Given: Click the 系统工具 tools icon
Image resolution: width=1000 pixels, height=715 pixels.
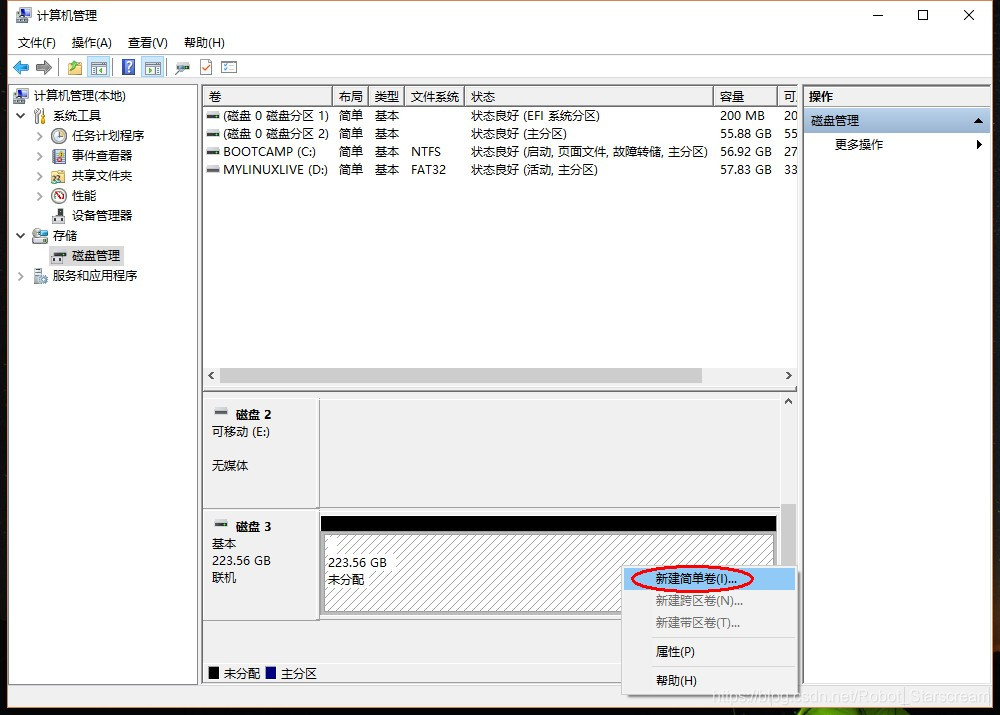Looking at the screenshot, I should (x=40, y=116).
